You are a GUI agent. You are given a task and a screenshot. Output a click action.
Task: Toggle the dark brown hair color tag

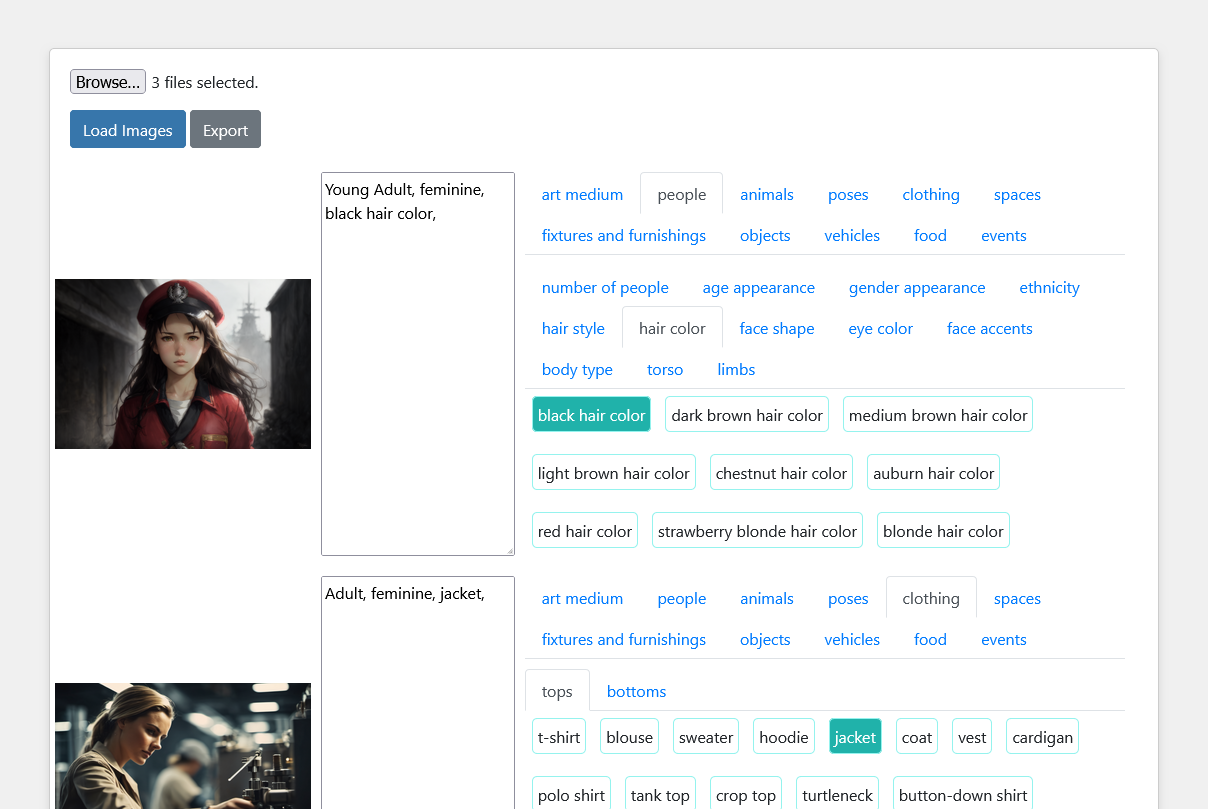pos(747,415)
